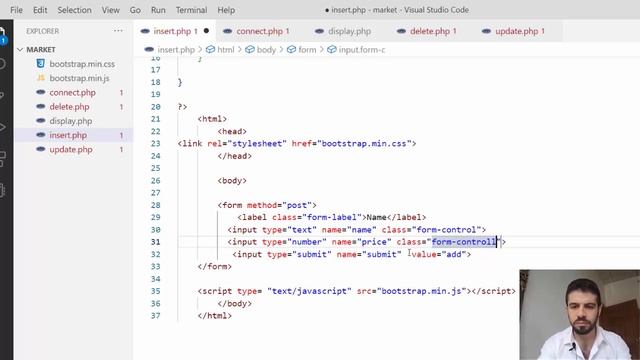
Task: Click the Explorer activity bar icon
Action: [x=2, y=34]
